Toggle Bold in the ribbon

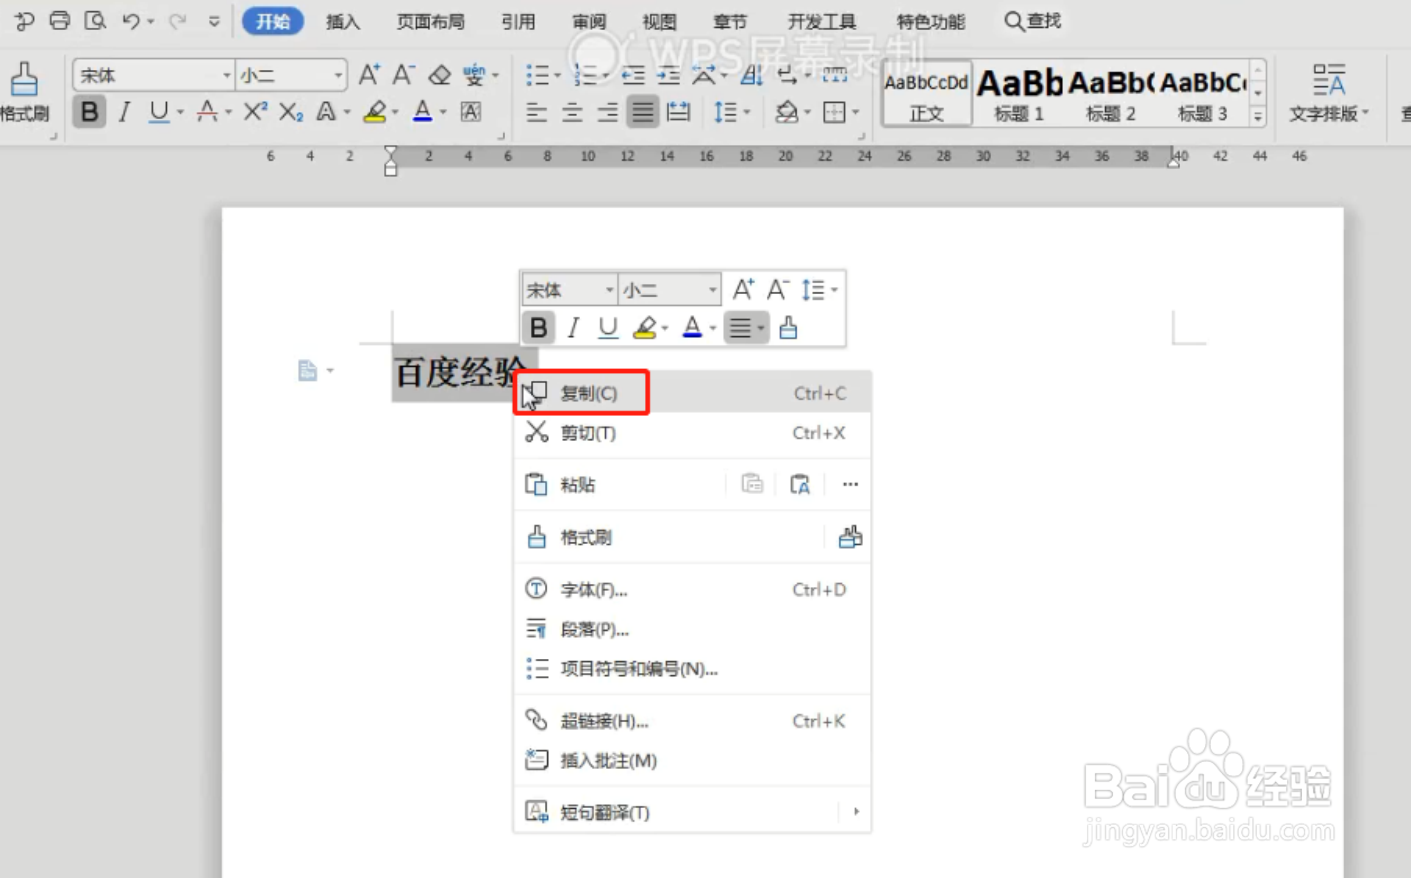point(89,112)
